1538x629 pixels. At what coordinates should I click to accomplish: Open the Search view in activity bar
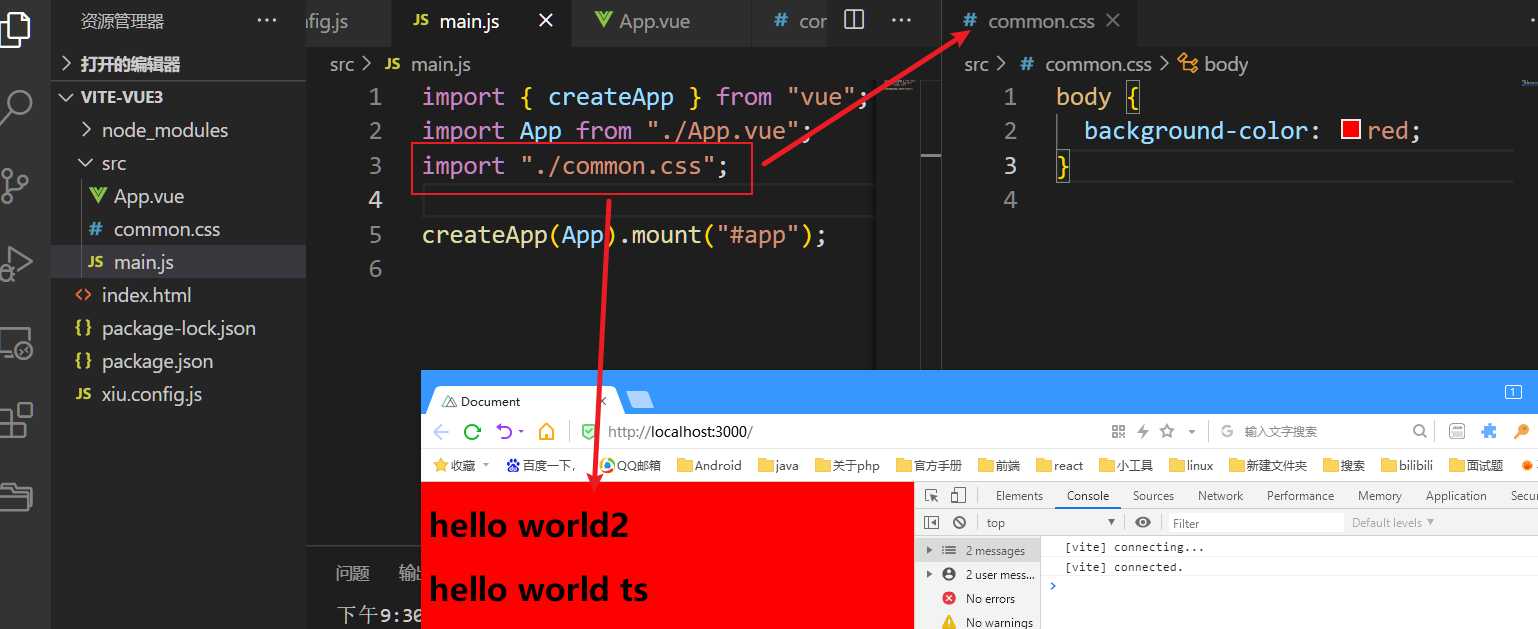tap(16, 106)
